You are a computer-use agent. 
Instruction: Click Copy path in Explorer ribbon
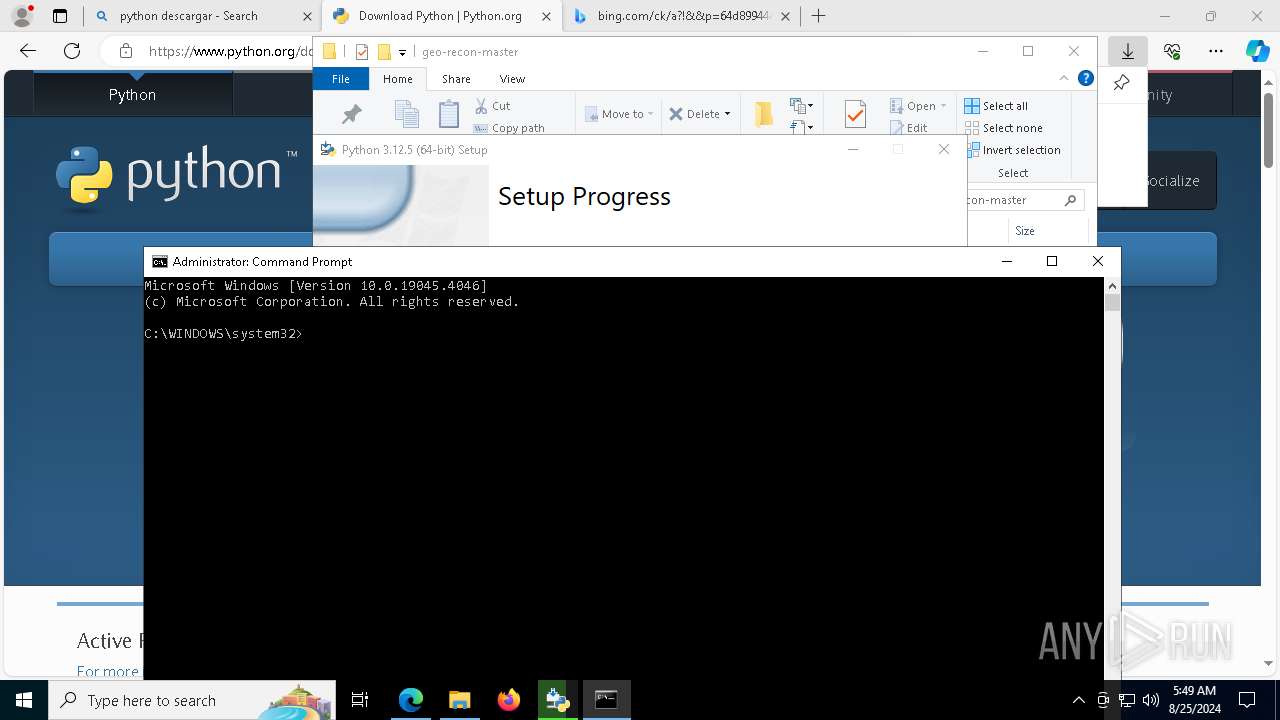[x=510, y=128]
